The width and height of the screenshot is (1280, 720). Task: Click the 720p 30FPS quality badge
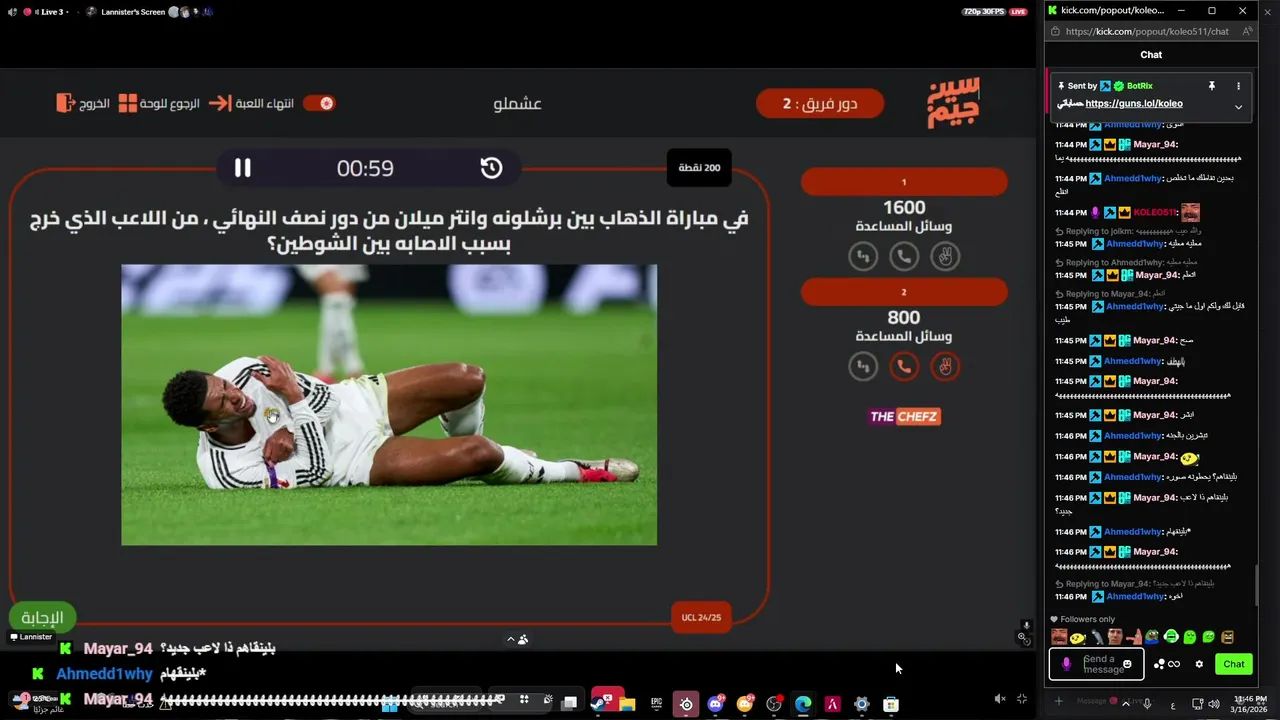click(x=984, y=12)
